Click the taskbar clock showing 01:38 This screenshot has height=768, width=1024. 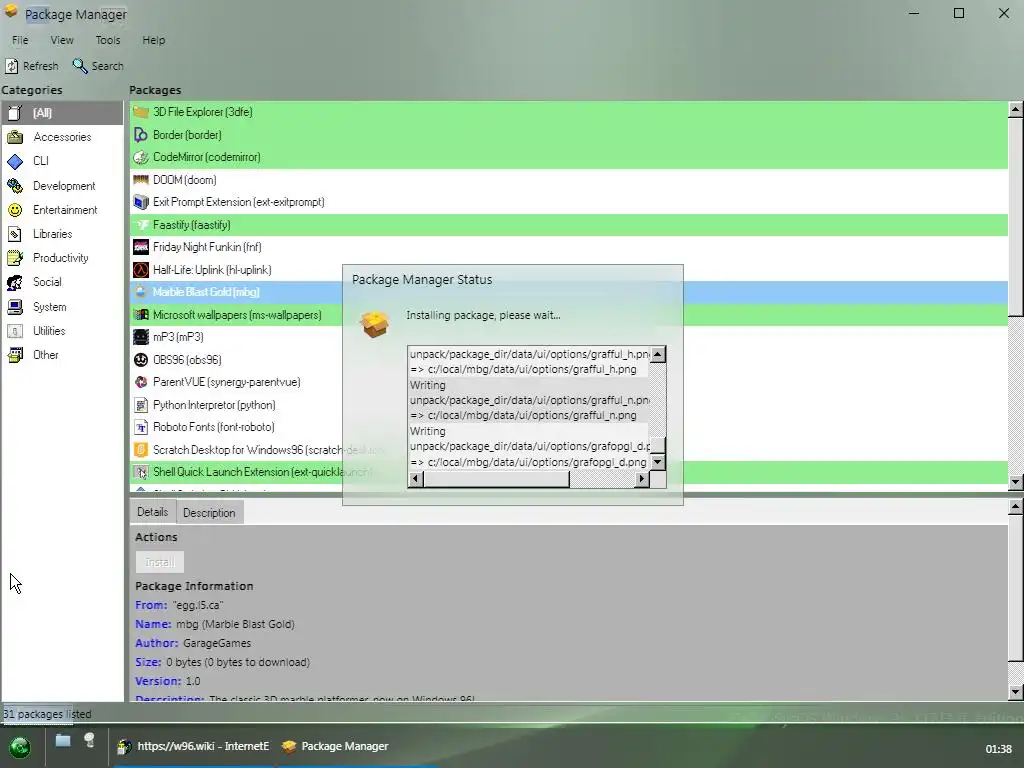pyautogui.click(x=998, y=749)
